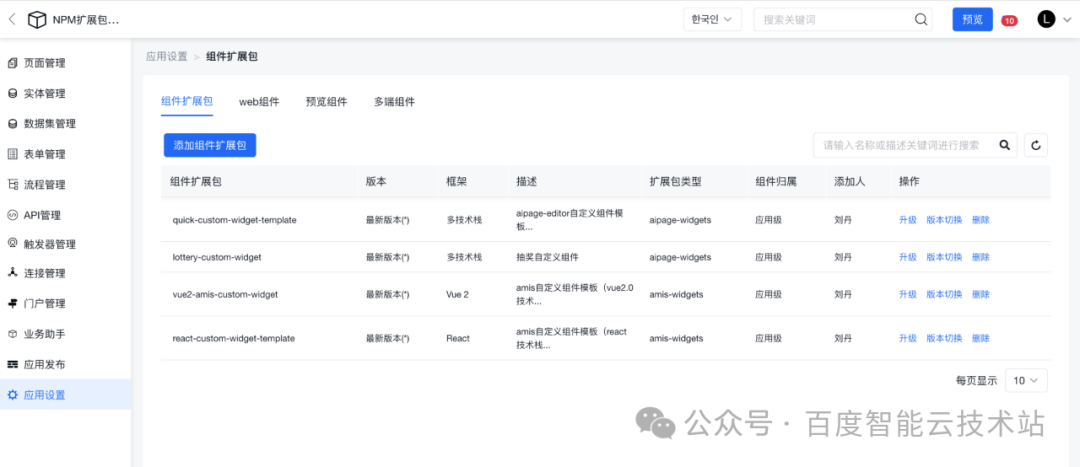Click the NPM扩展包 title text in header
This screenshot has height=467, width=1080.
point(86,20)
